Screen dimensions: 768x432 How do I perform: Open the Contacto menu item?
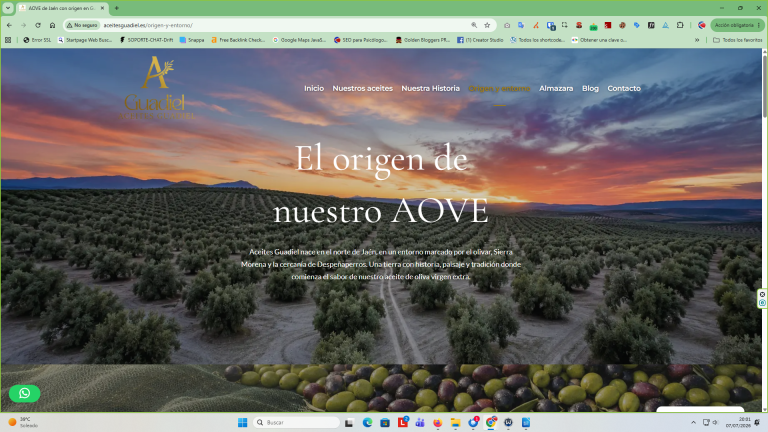[x=624, y=88]
